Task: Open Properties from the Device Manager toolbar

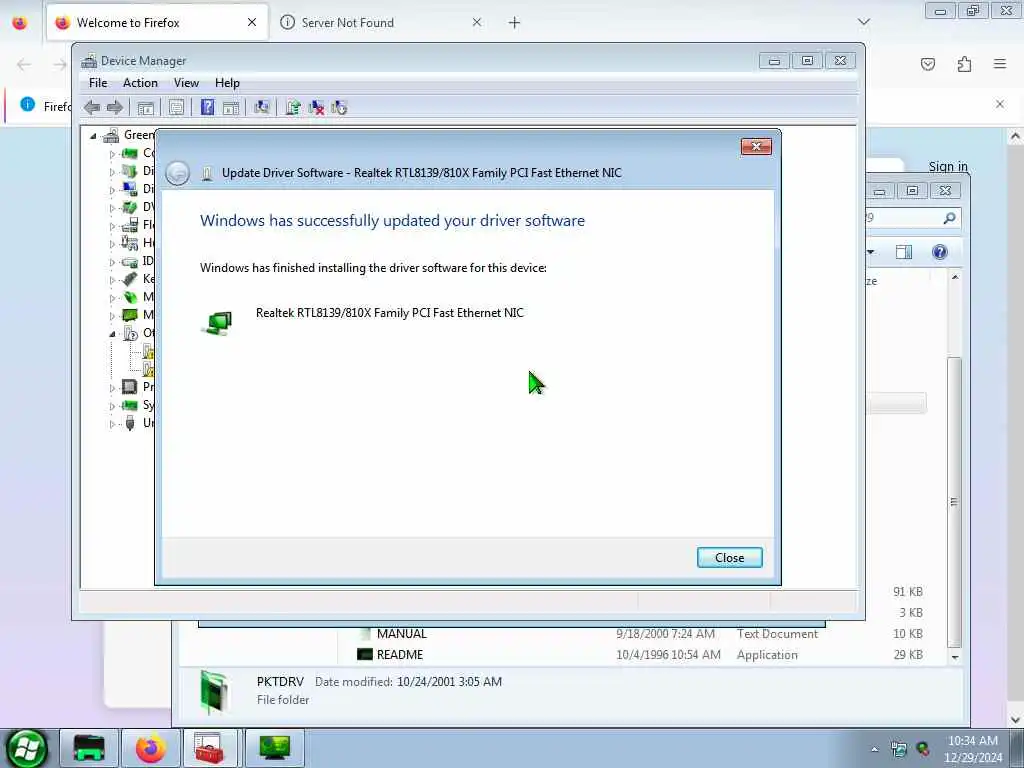Action: coord(176,108)
